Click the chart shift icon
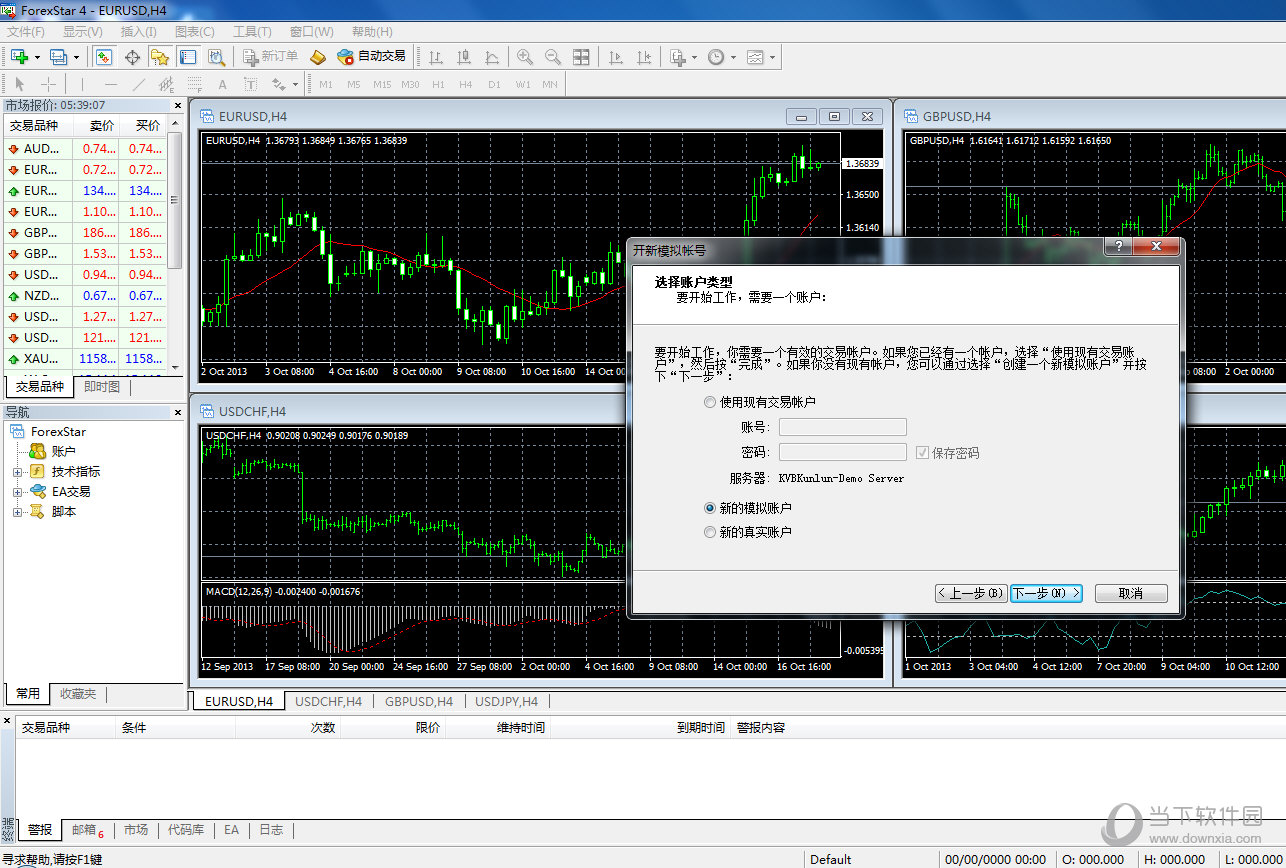This screenshot has width=1286, height=868. [x=644, y=57]
